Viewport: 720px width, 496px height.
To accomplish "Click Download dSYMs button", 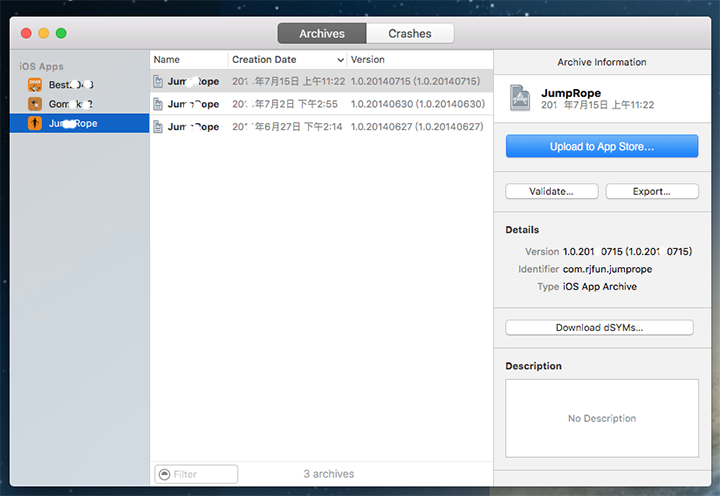I will [x=599, y=328].
